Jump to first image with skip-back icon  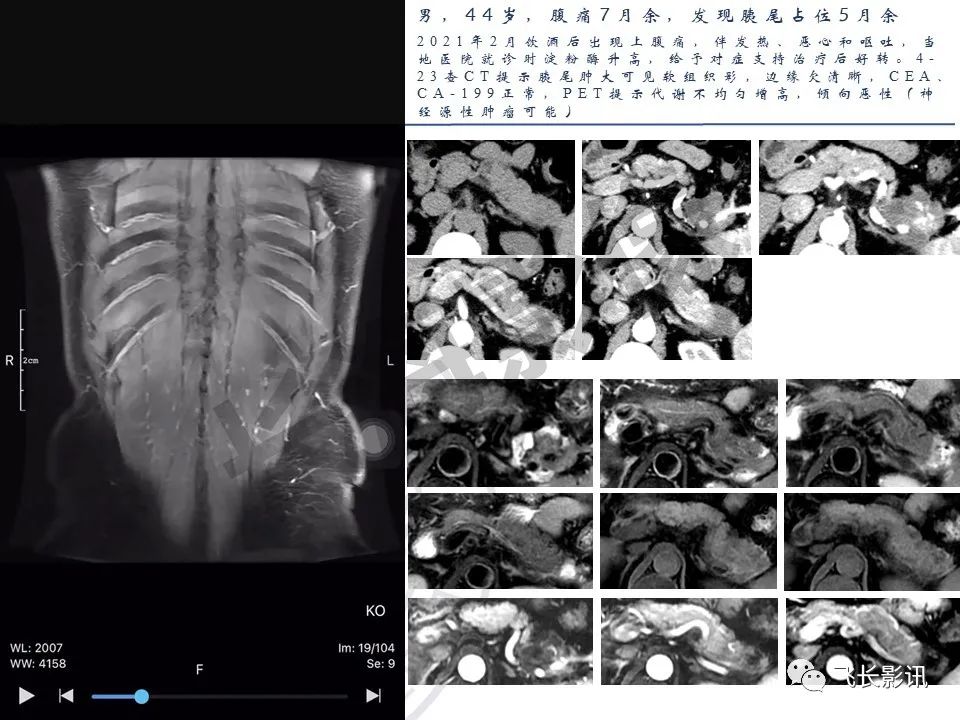pos(66,696)
